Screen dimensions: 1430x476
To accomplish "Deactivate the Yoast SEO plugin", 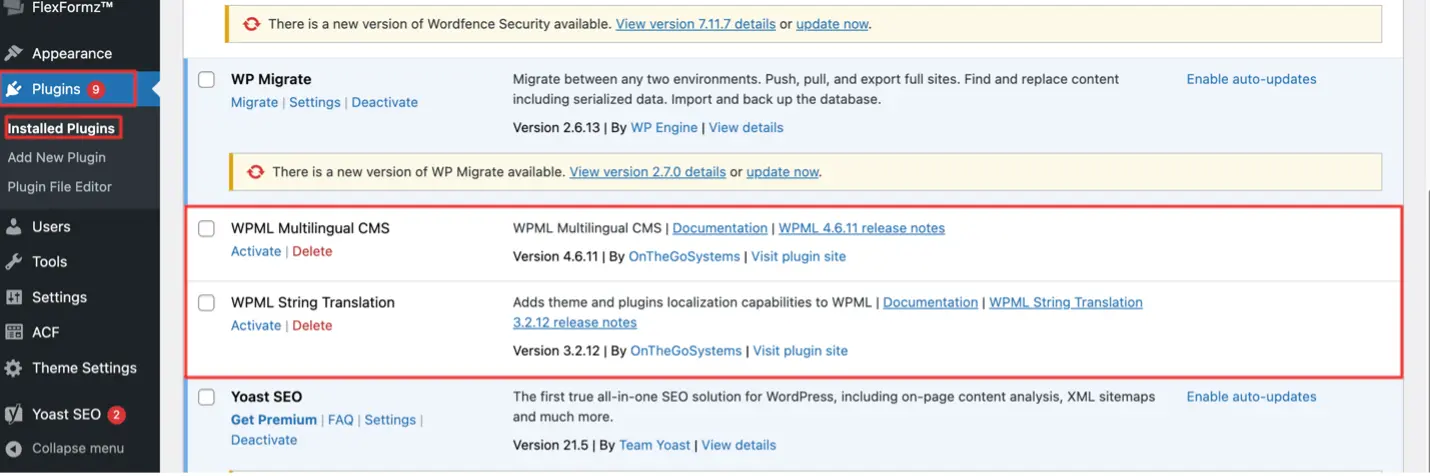I will click(264, 440).
